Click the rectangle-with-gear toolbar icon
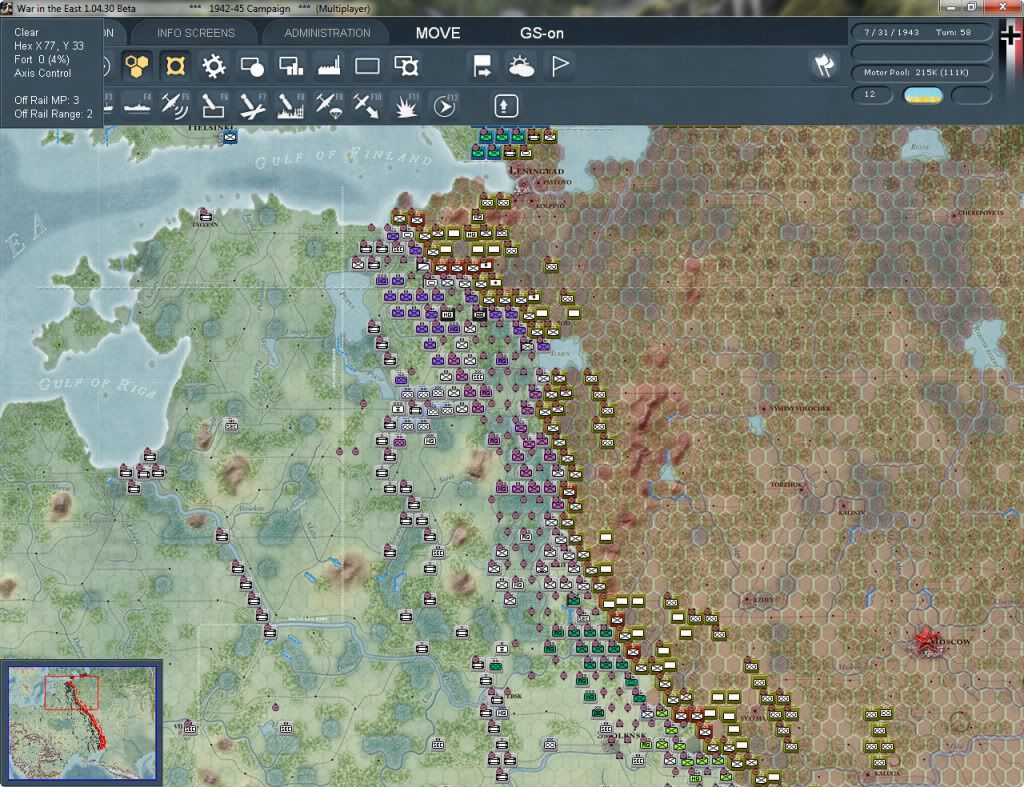The image size is (1024, 787). tap(406, 66)
